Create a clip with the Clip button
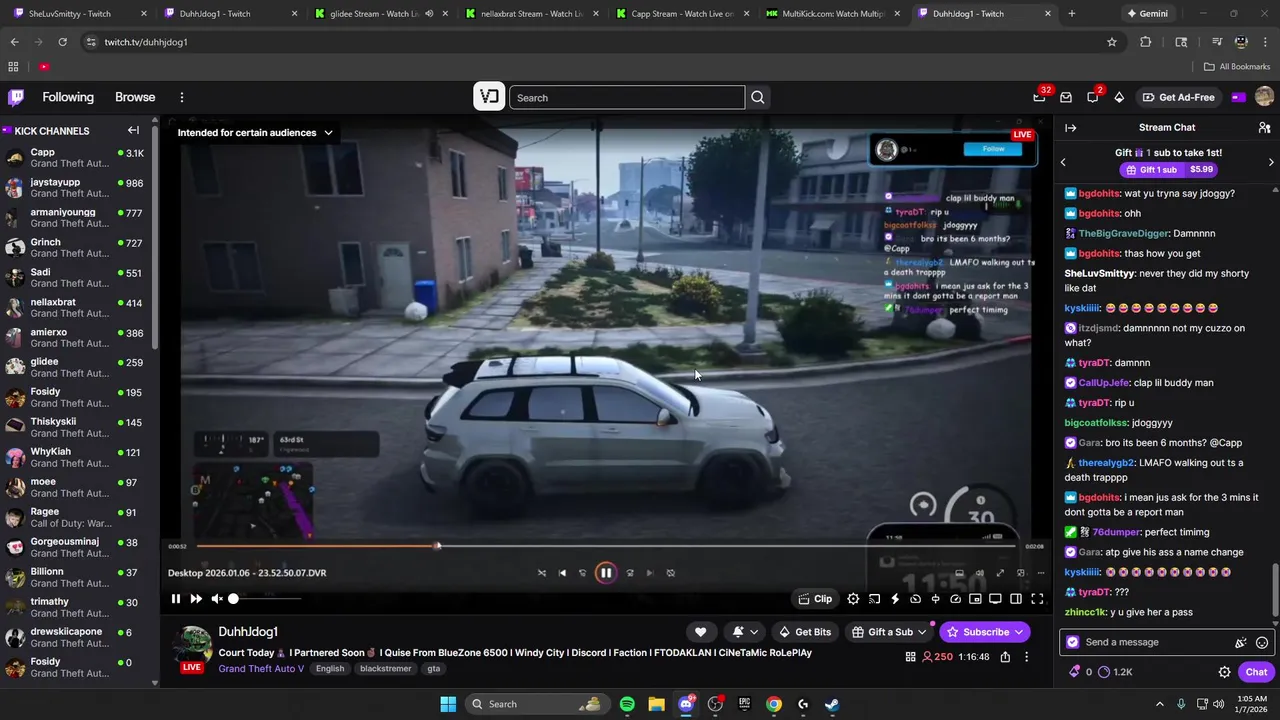1280x720 pixels. coord(815,599)
